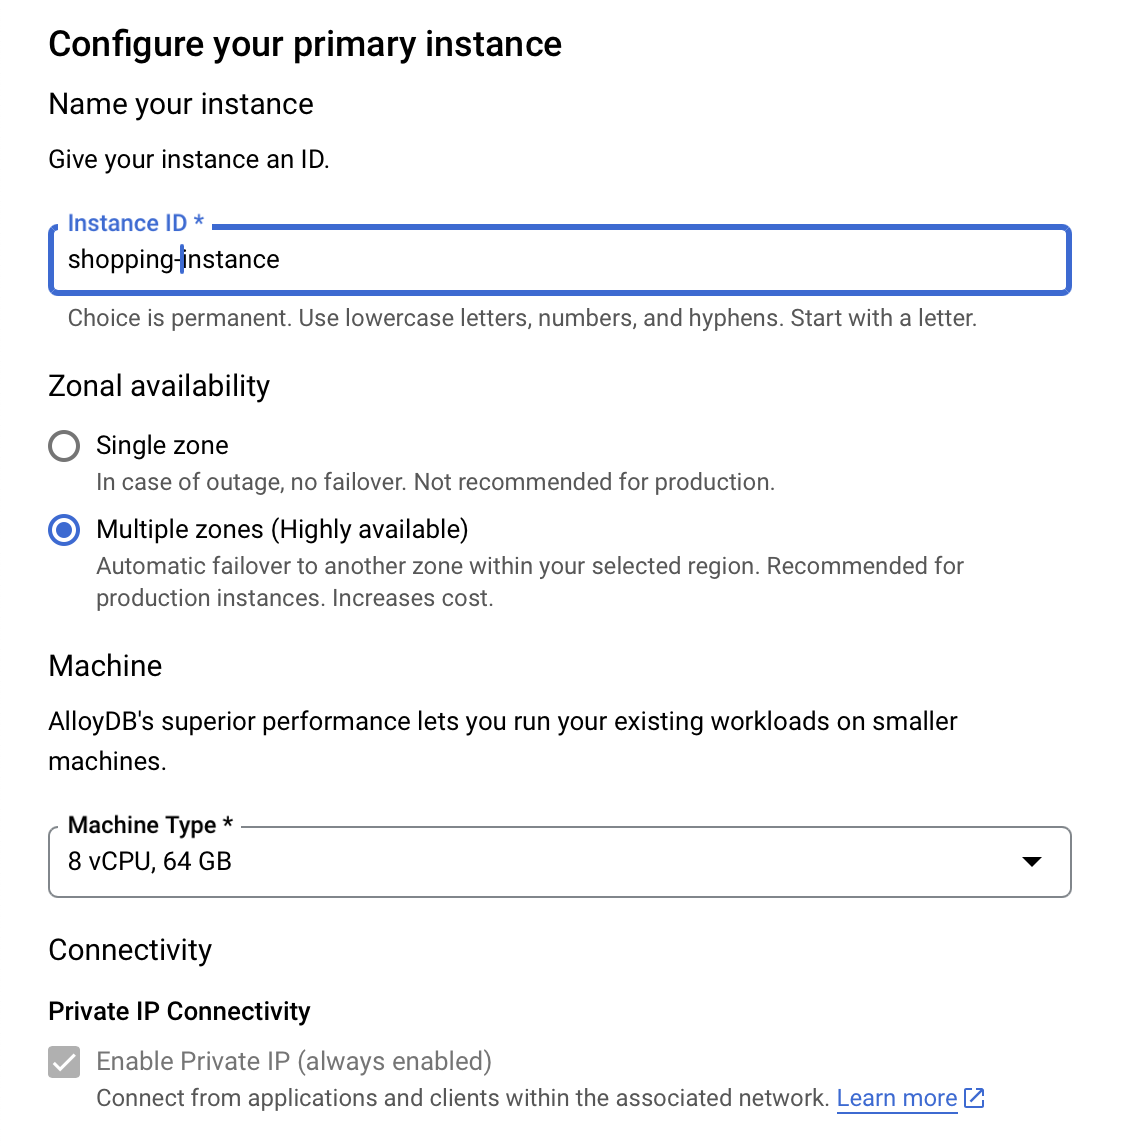Click the 'In case of outage, no failover' description
The image size is (1126, 1146).
click(435, 482)
